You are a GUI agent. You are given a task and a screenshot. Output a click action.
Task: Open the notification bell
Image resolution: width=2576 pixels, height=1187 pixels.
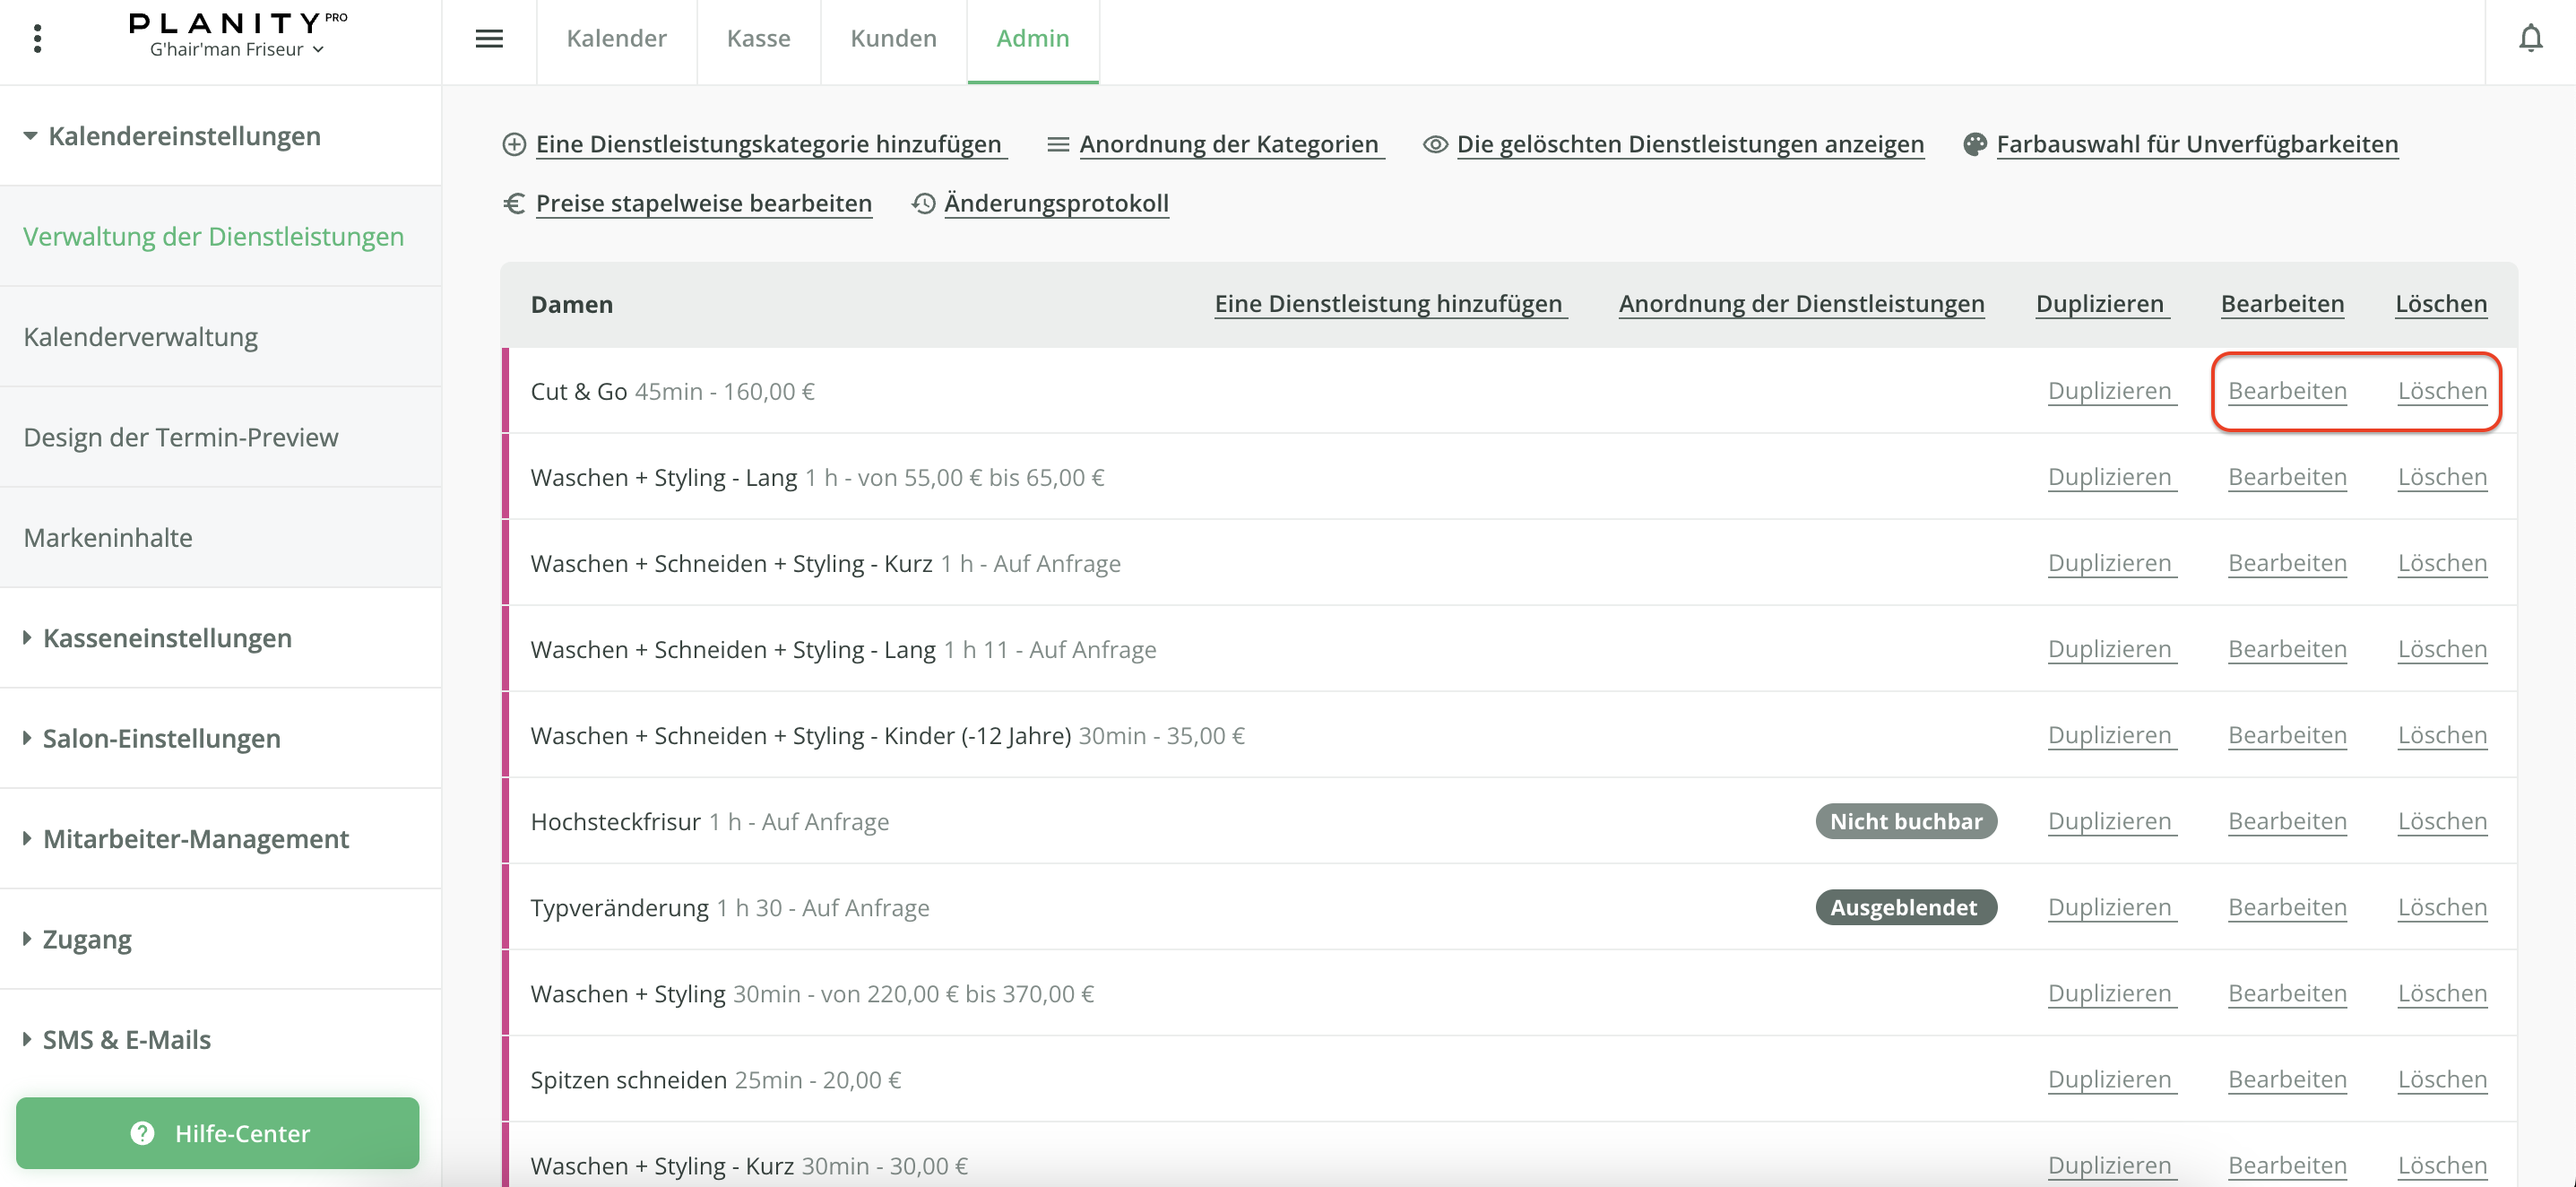click(2531, 37)
